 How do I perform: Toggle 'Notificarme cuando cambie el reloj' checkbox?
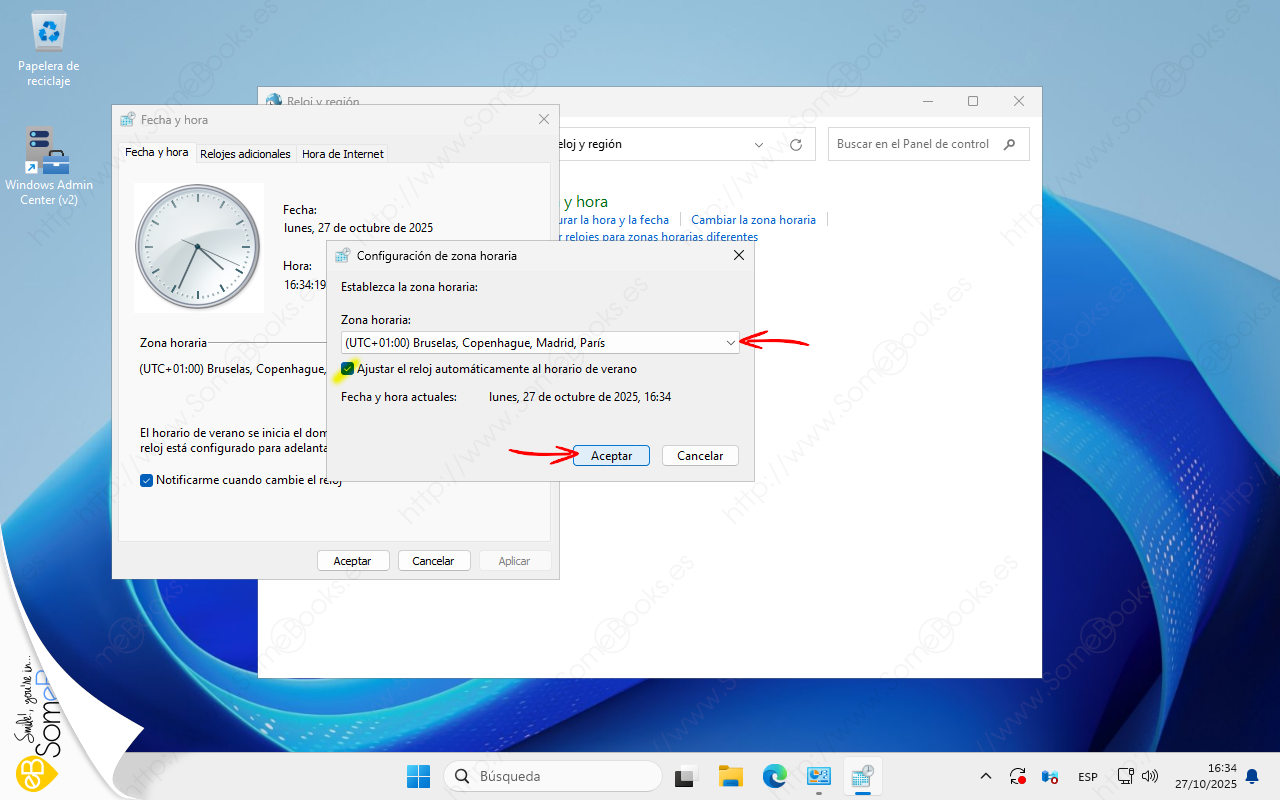(147, 480)
